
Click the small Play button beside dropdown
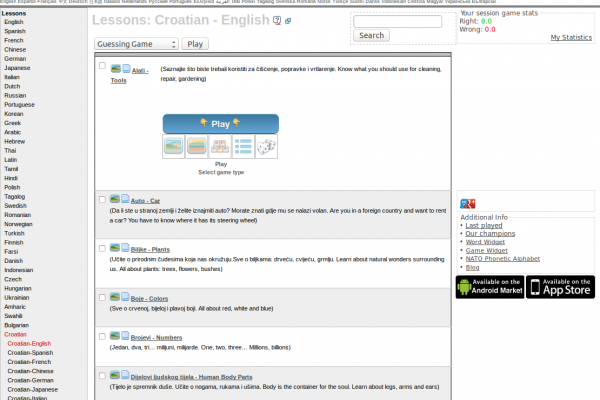195,44
